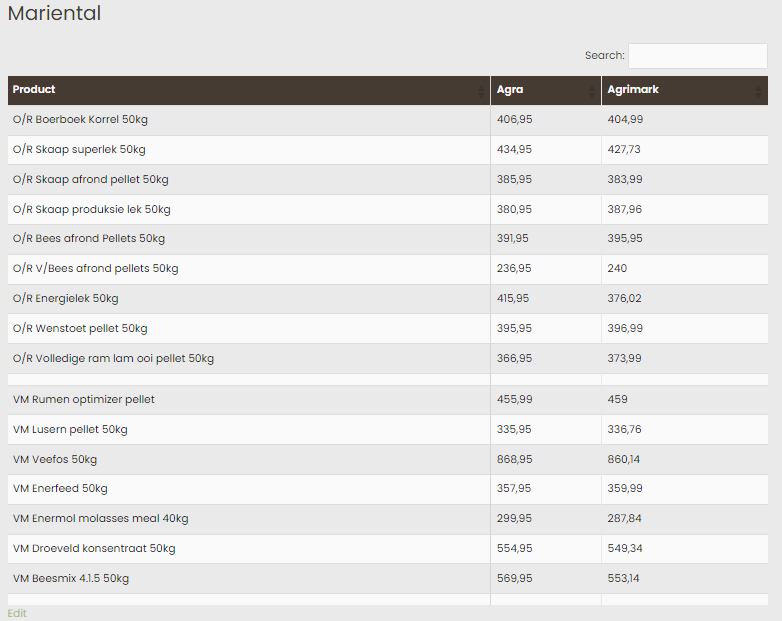782x621 pixels.
Task: Click Agra price 391,95
Action: [512, 238]
